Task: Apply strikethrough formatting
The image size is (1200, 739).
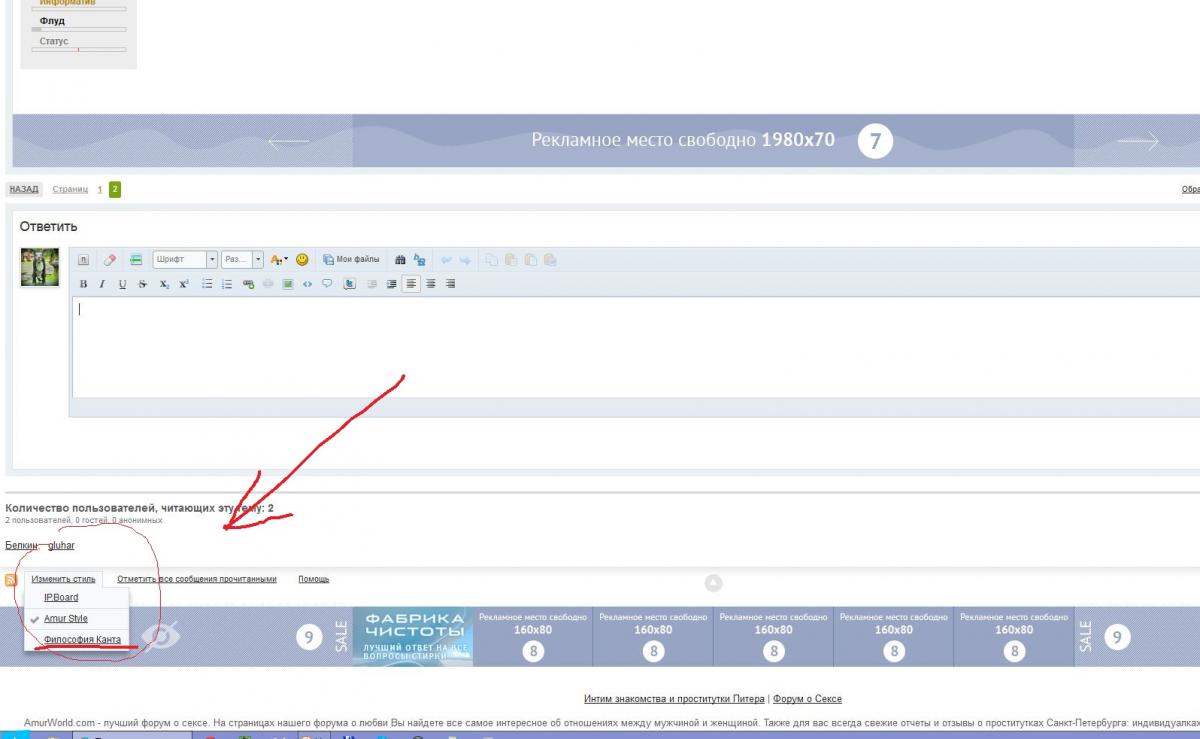Action: pyautogui.click(x=142, y=284)
